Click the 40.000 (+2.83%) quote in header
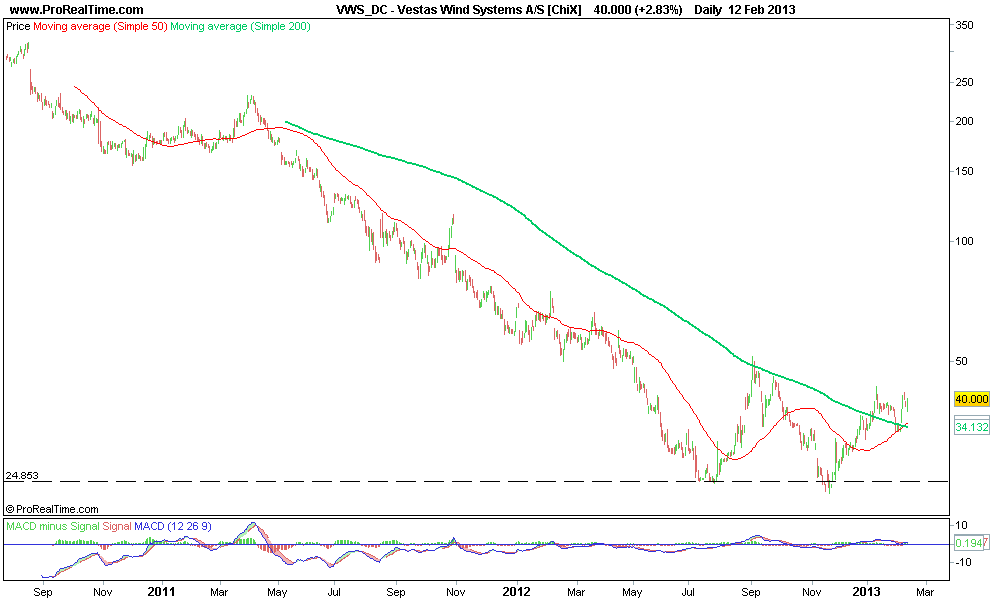The image size is (1000, 600). click(638, 10)
